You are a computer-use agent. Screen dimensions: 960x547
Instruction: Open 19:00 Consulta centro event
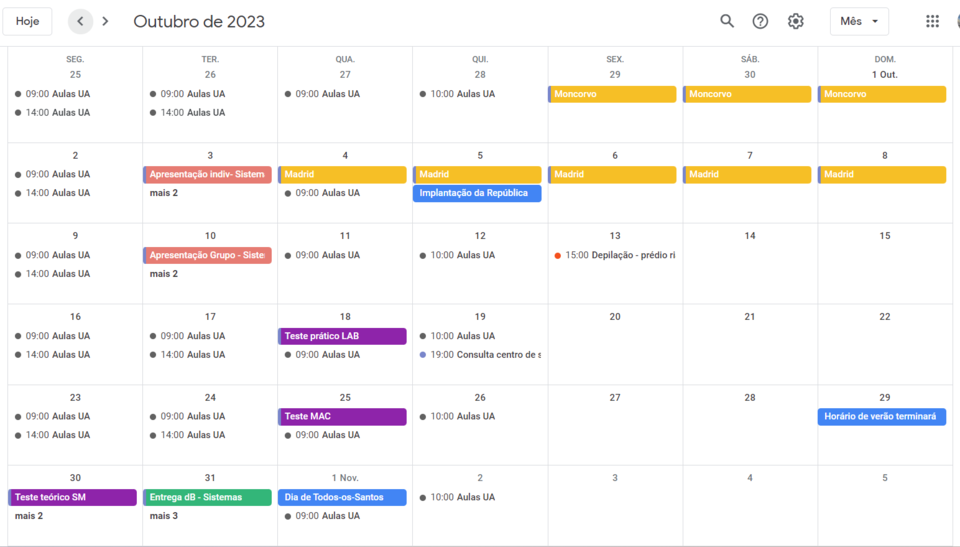[480, 355]
